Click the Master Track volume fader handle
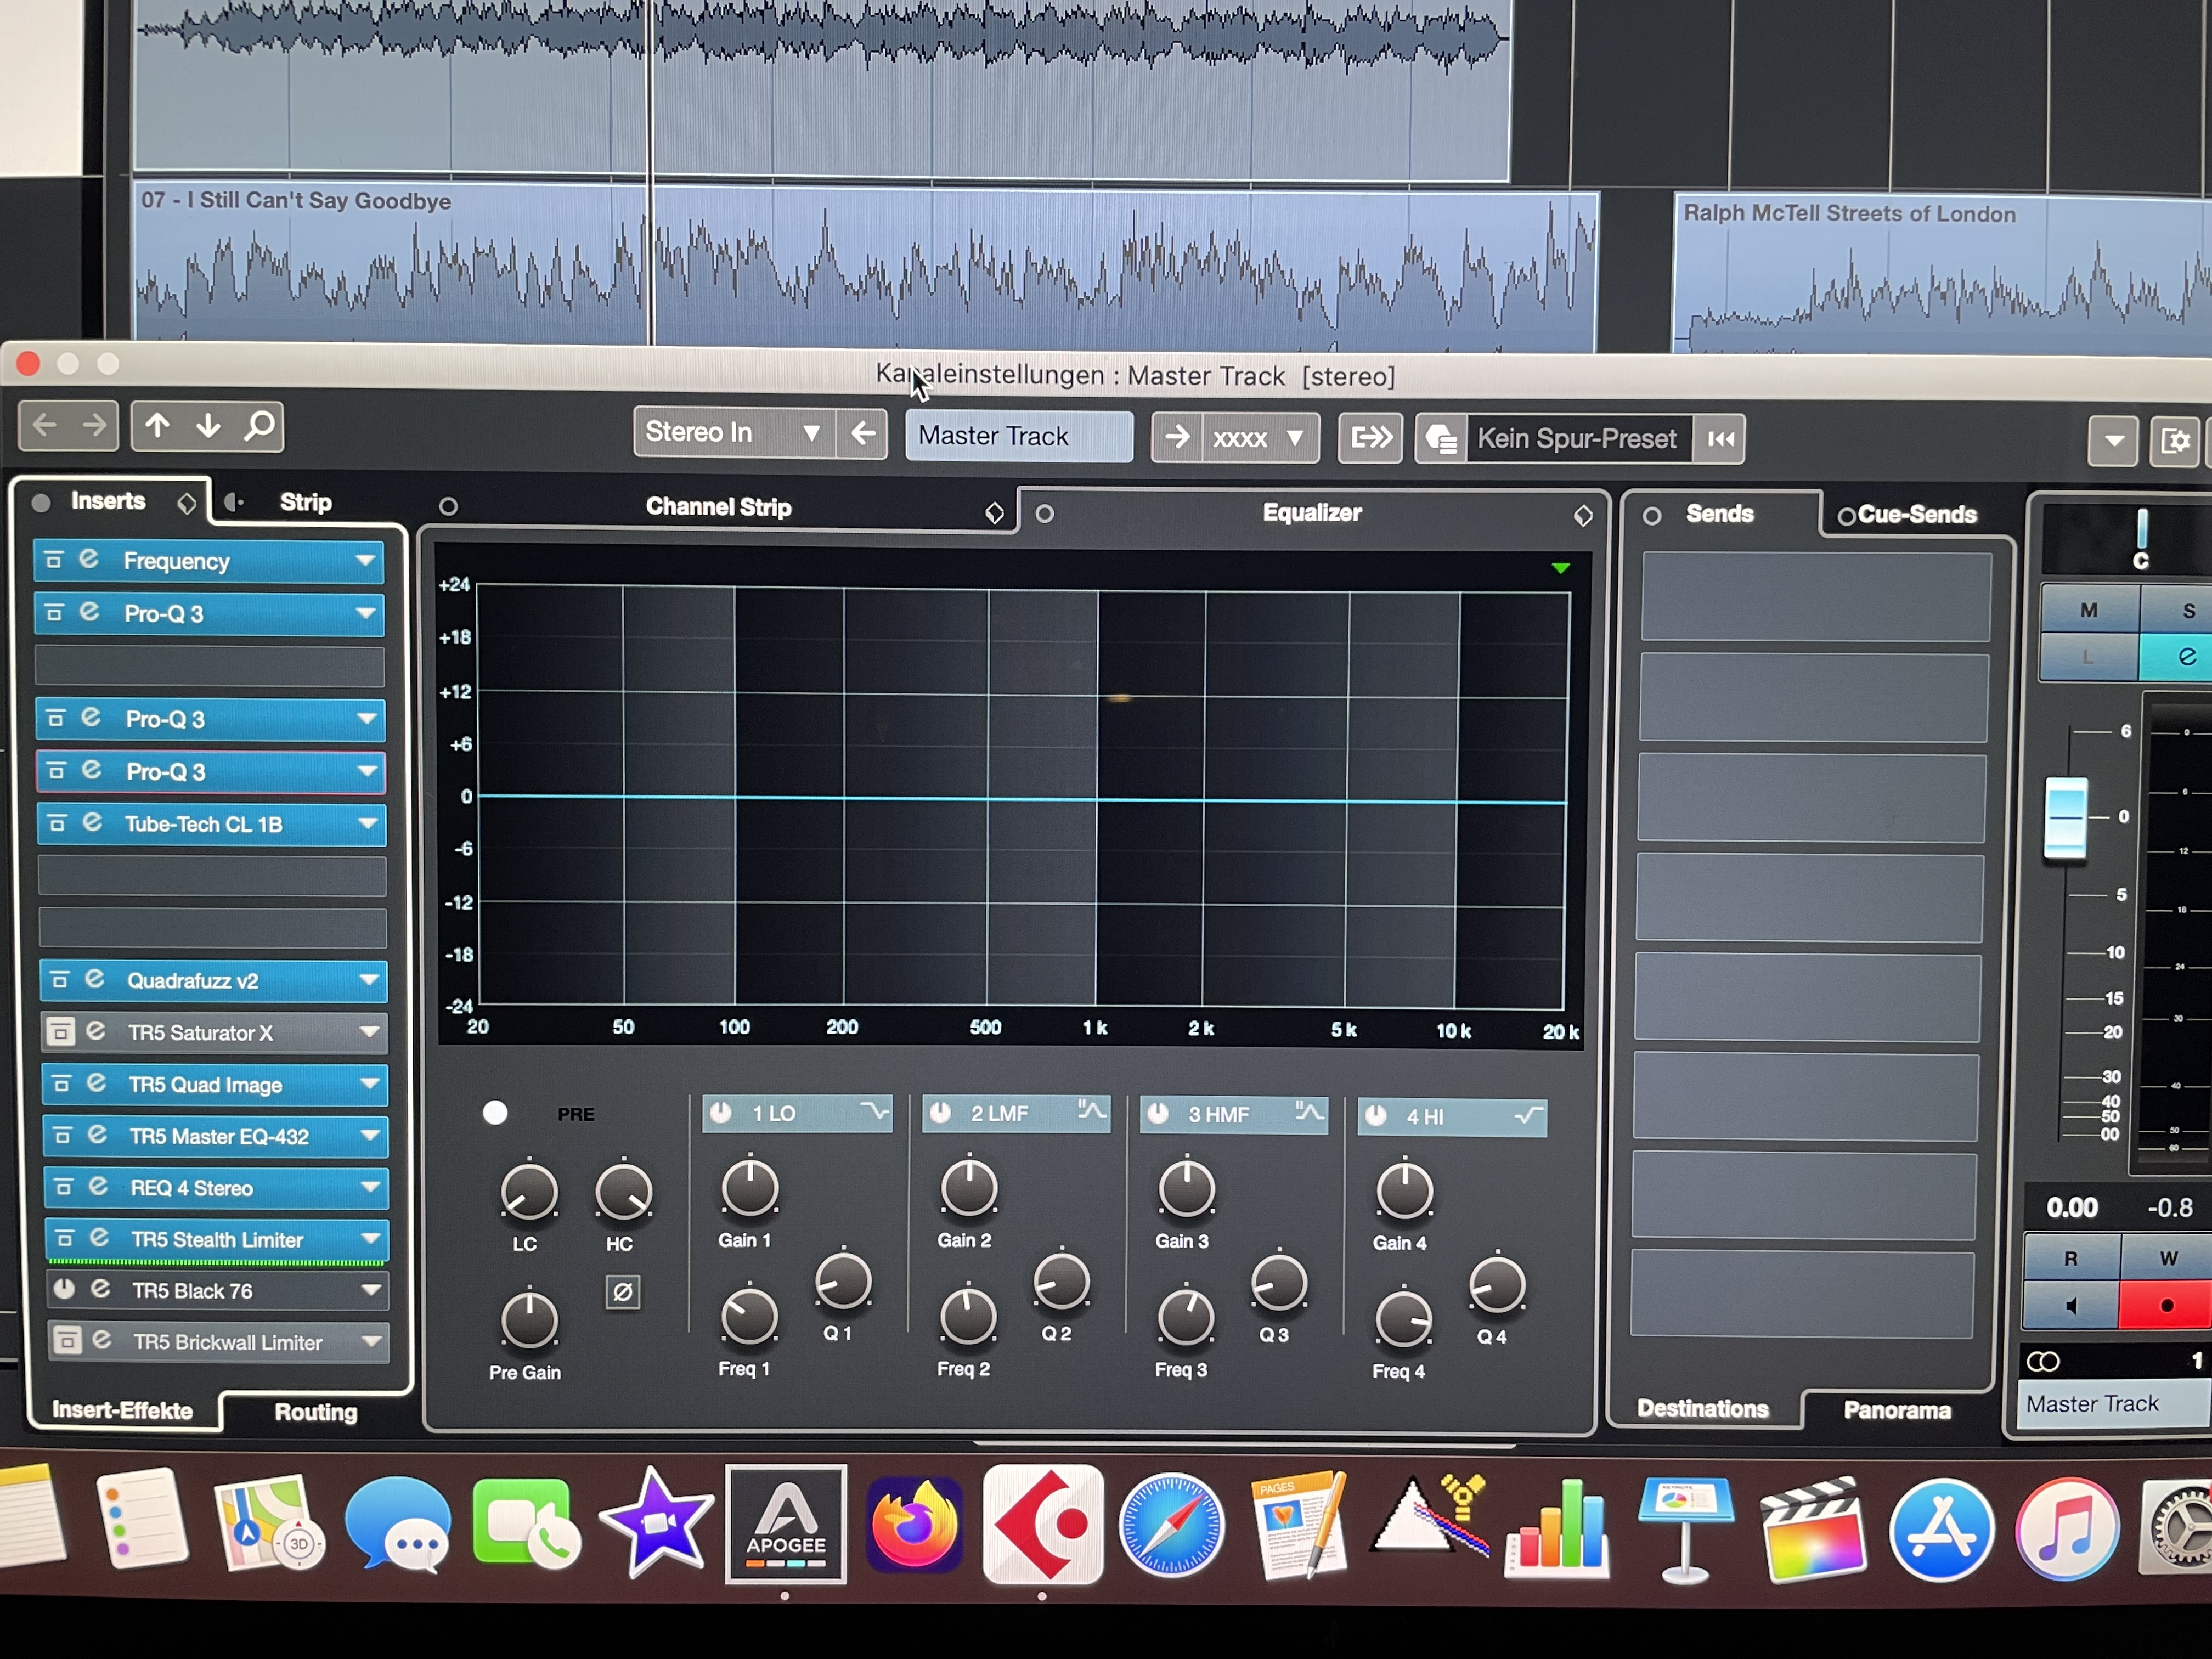Viewport: 2212px width, 1659px height. coord(2065,817)
